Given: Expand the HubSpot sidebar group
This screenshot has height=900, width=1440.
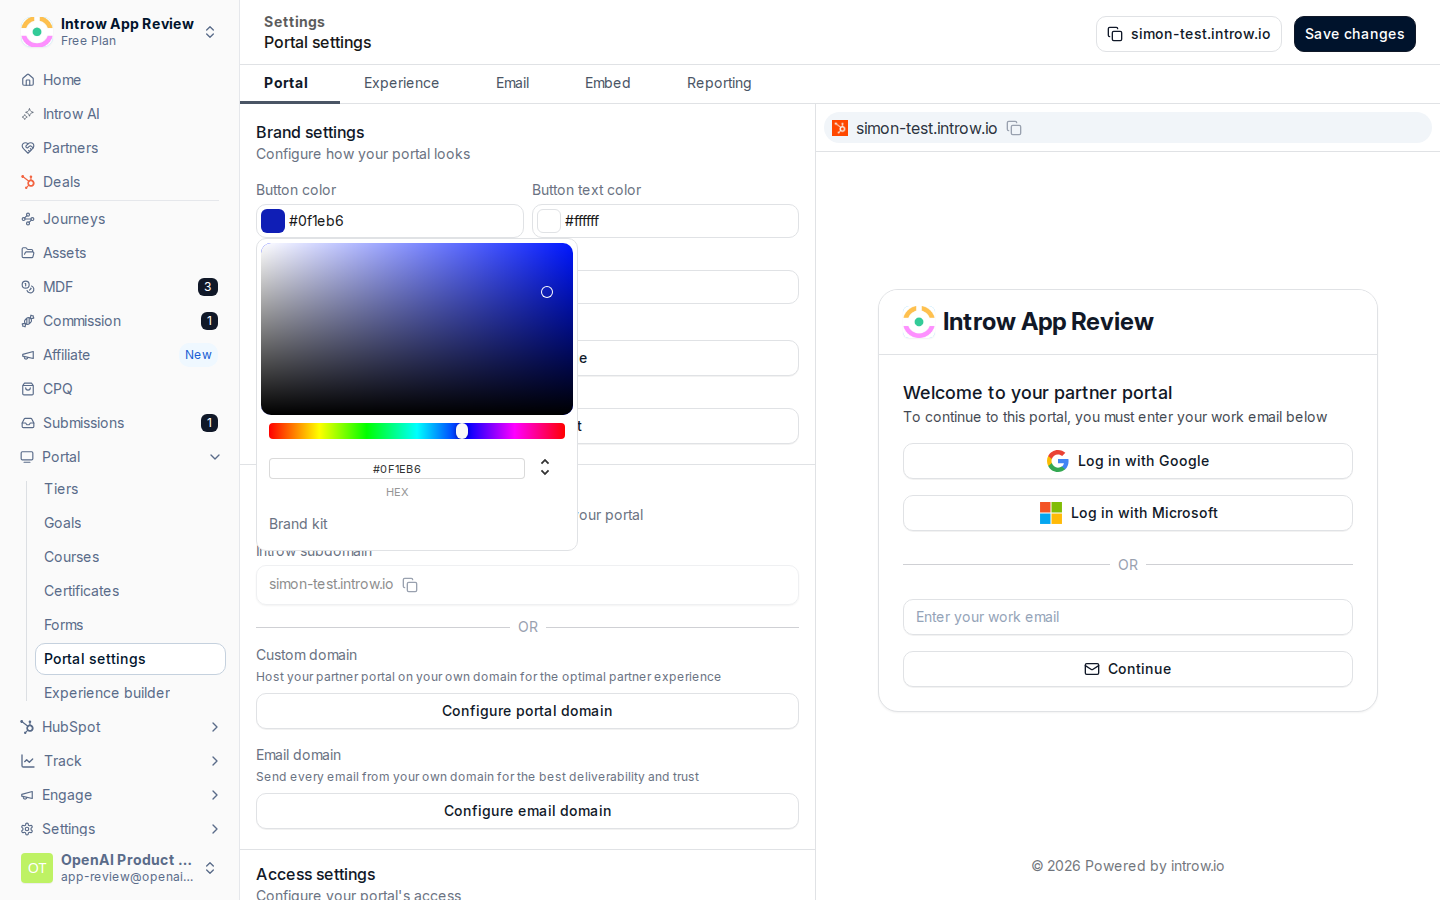Looking at the screenshot, I should [x=215, y=727].
